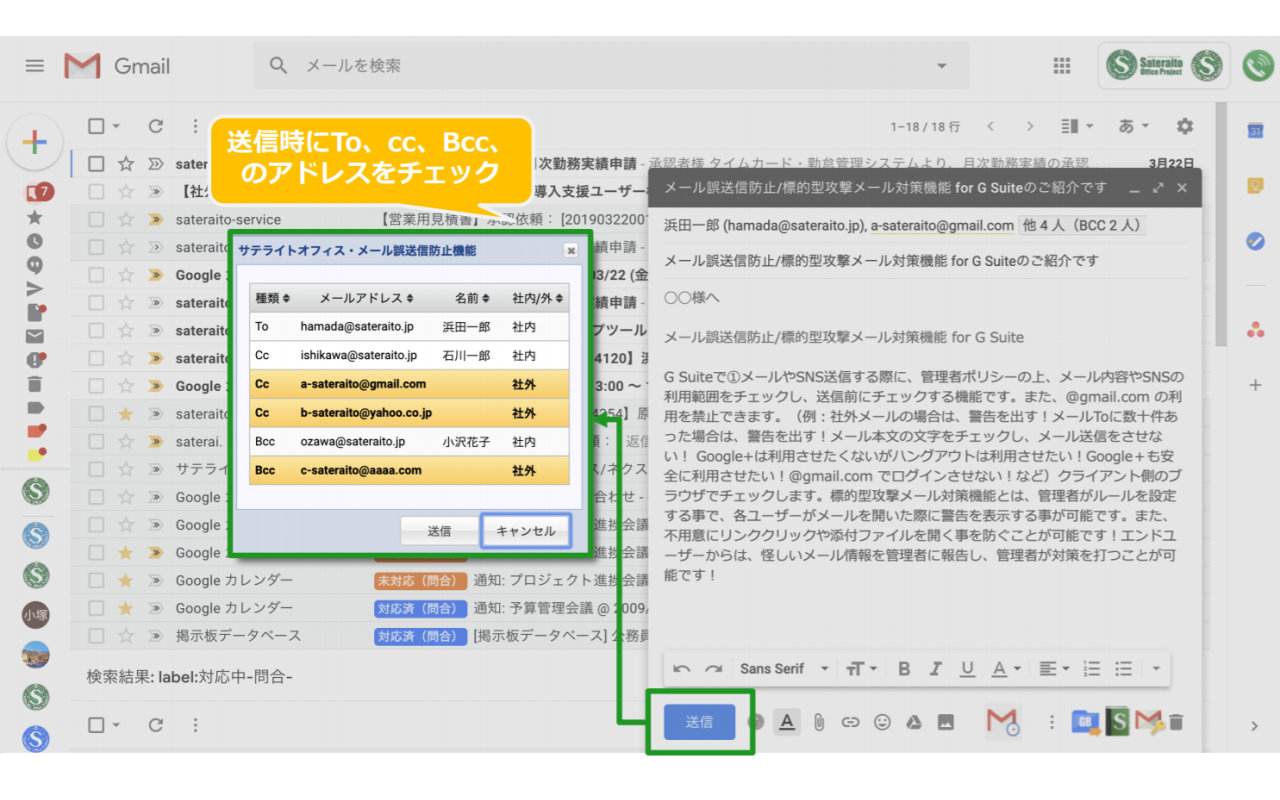1280x800 pixels.
Task: Attach a file using the paperclip icon
Action: point(818,722)
